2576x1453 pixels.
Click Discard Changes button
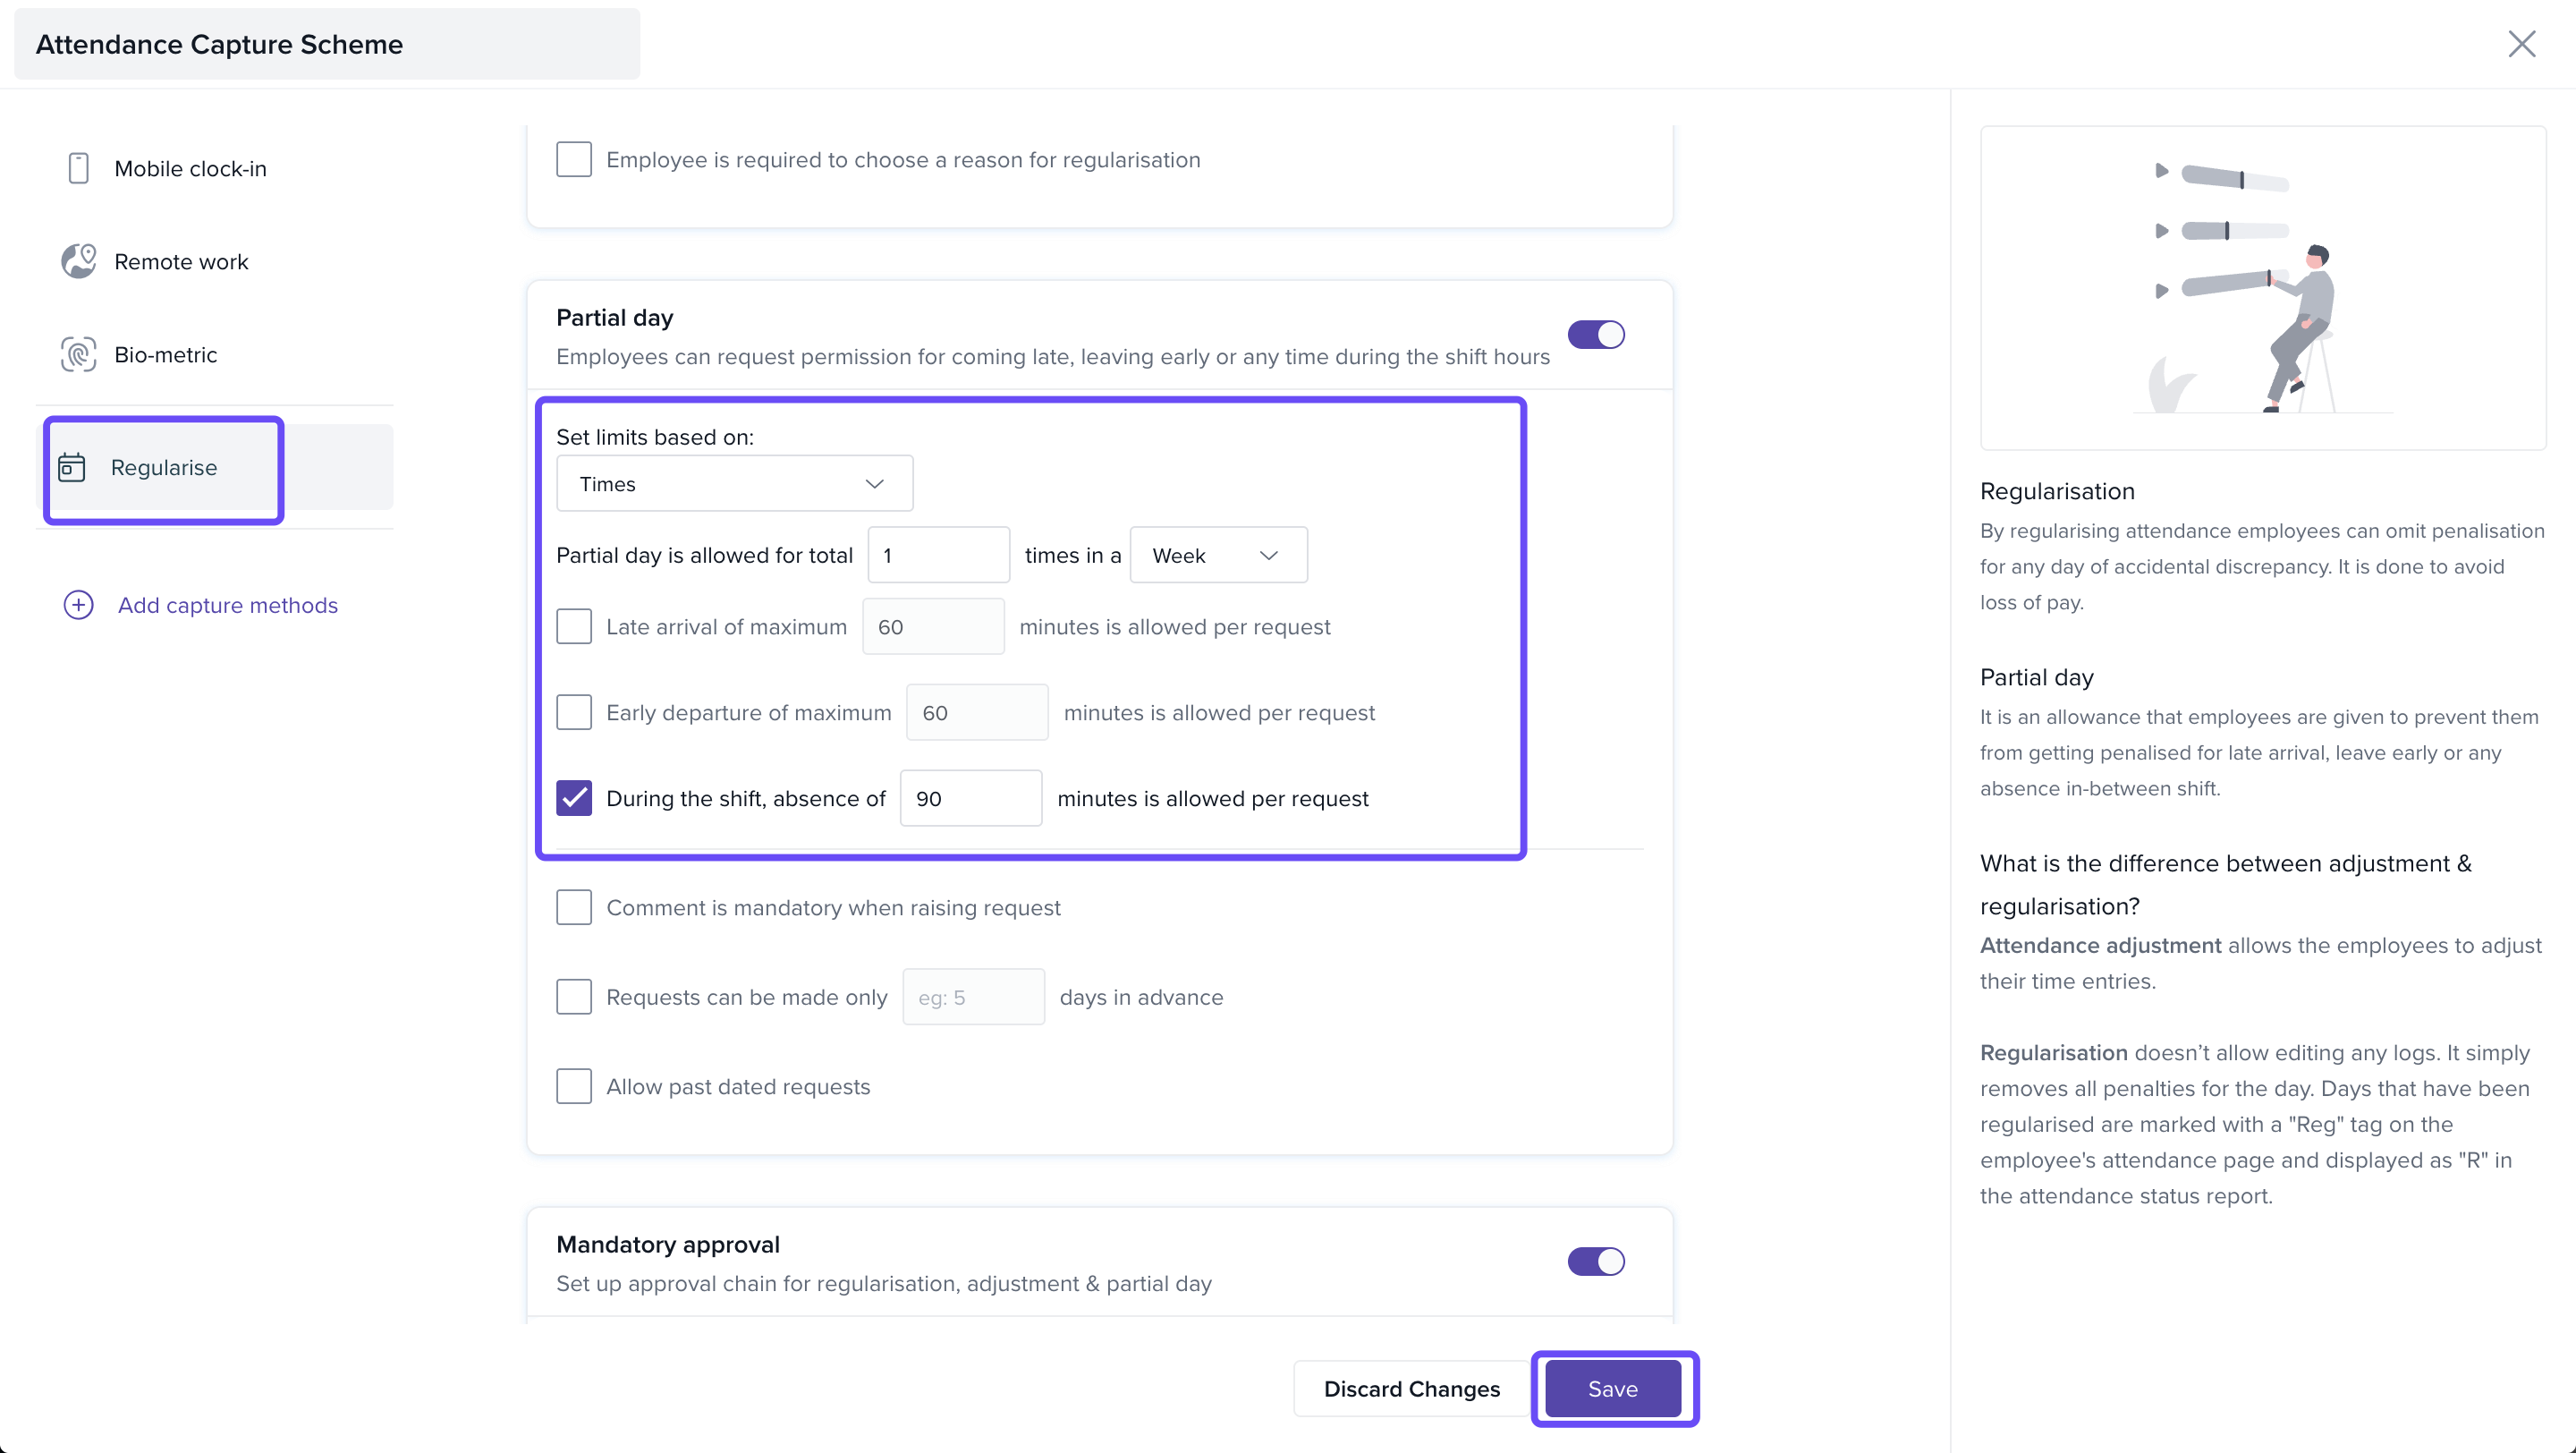coord(1411,1388)
